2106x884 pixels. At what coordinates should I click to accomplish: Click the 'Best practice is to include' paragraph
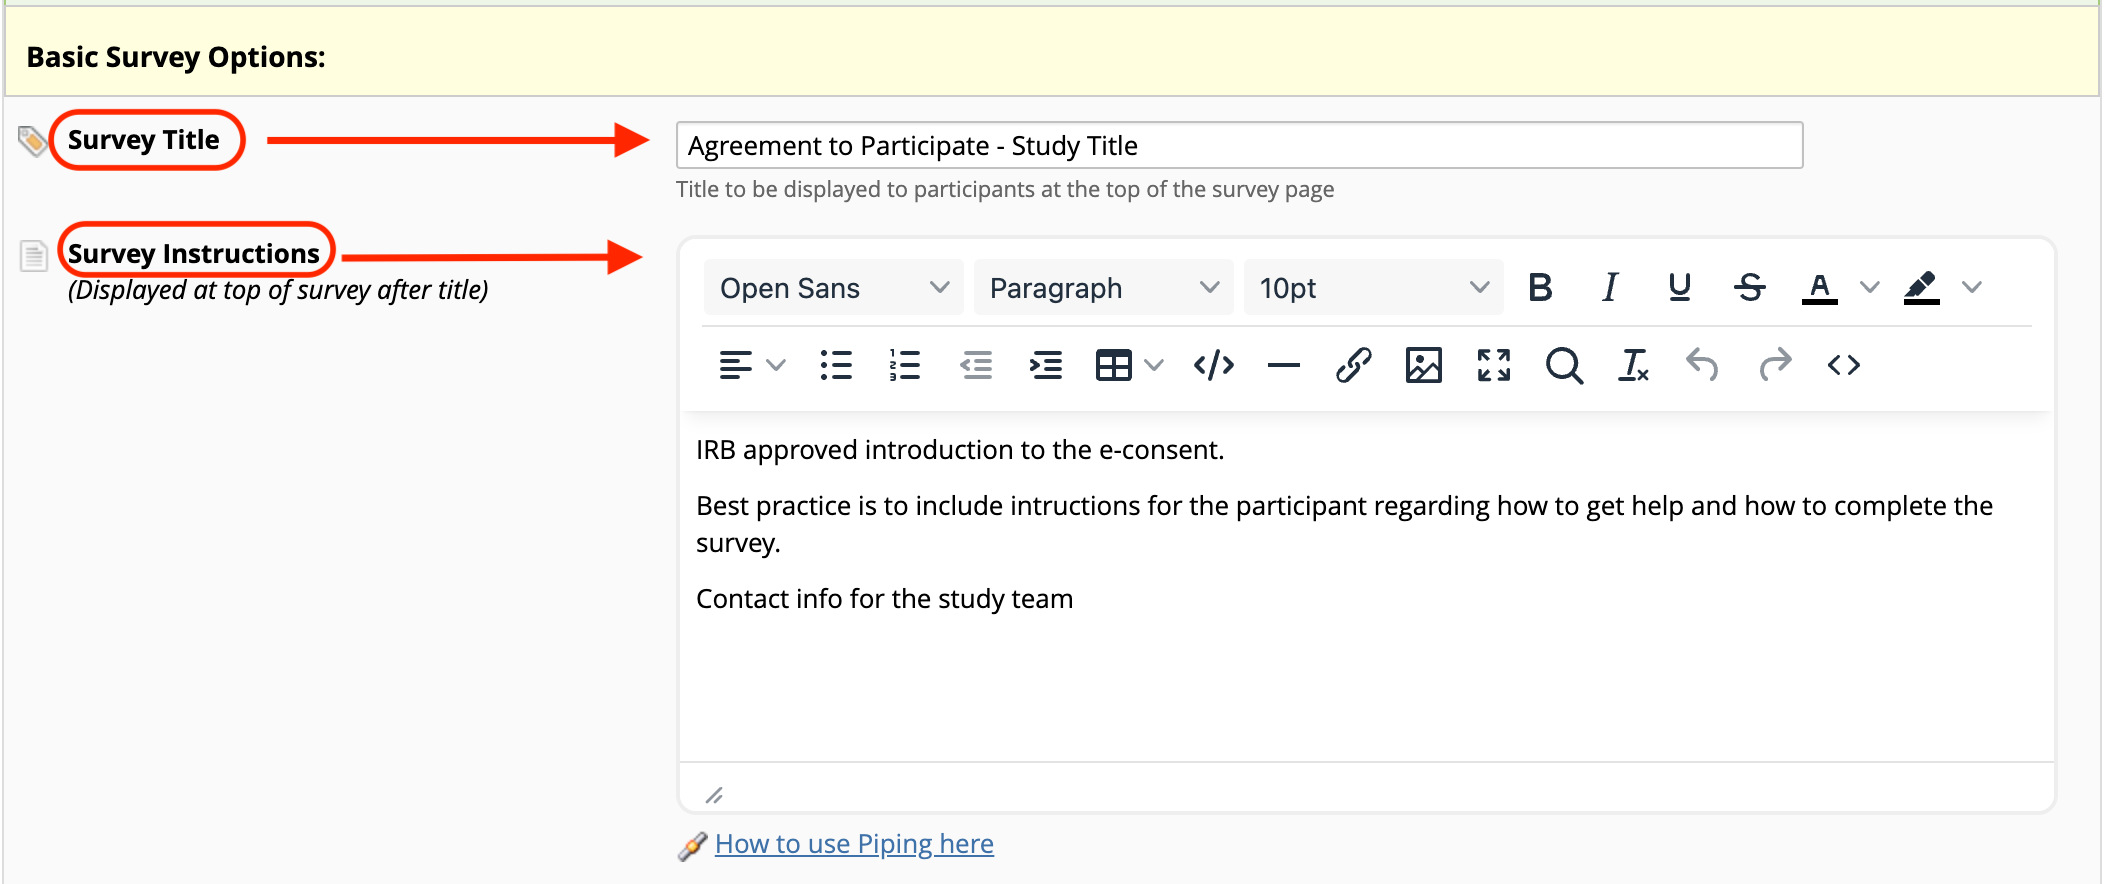tap(1345, 524)
